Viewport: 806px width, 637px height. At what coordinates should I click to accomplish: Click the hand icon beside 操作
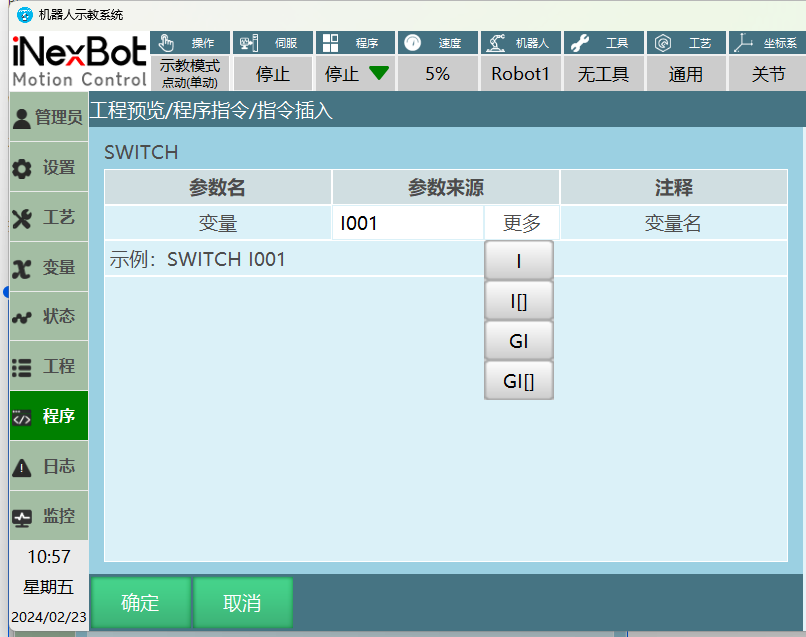point(167,43)
